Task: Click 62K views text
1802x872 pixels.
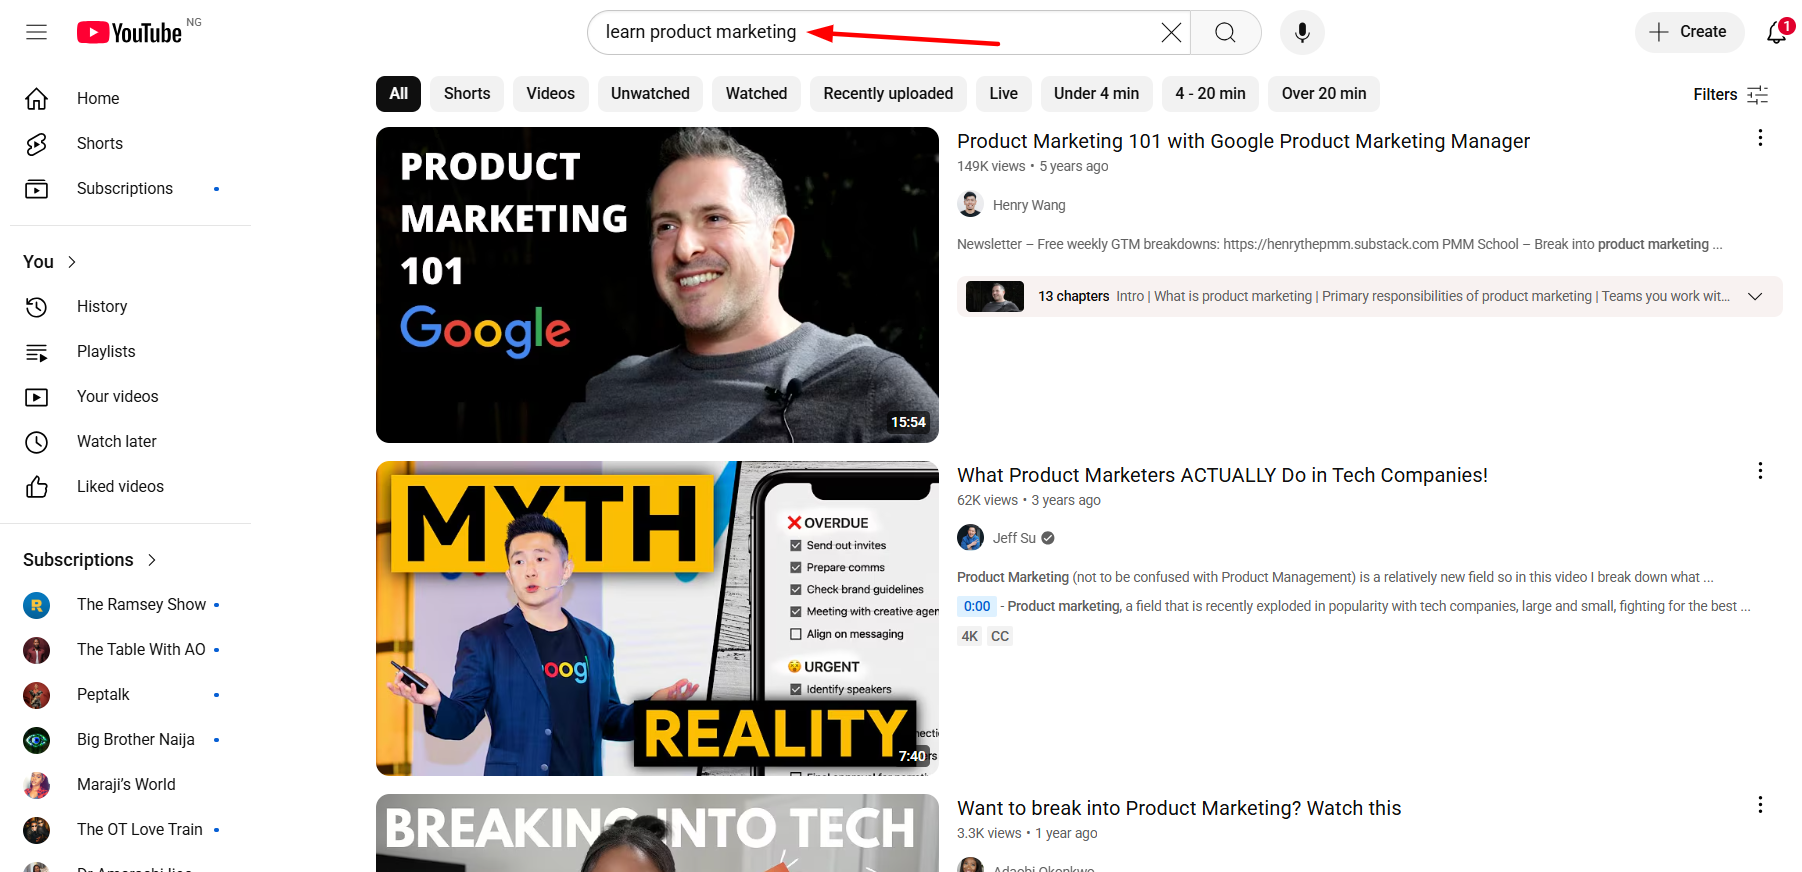Action: 987,500
